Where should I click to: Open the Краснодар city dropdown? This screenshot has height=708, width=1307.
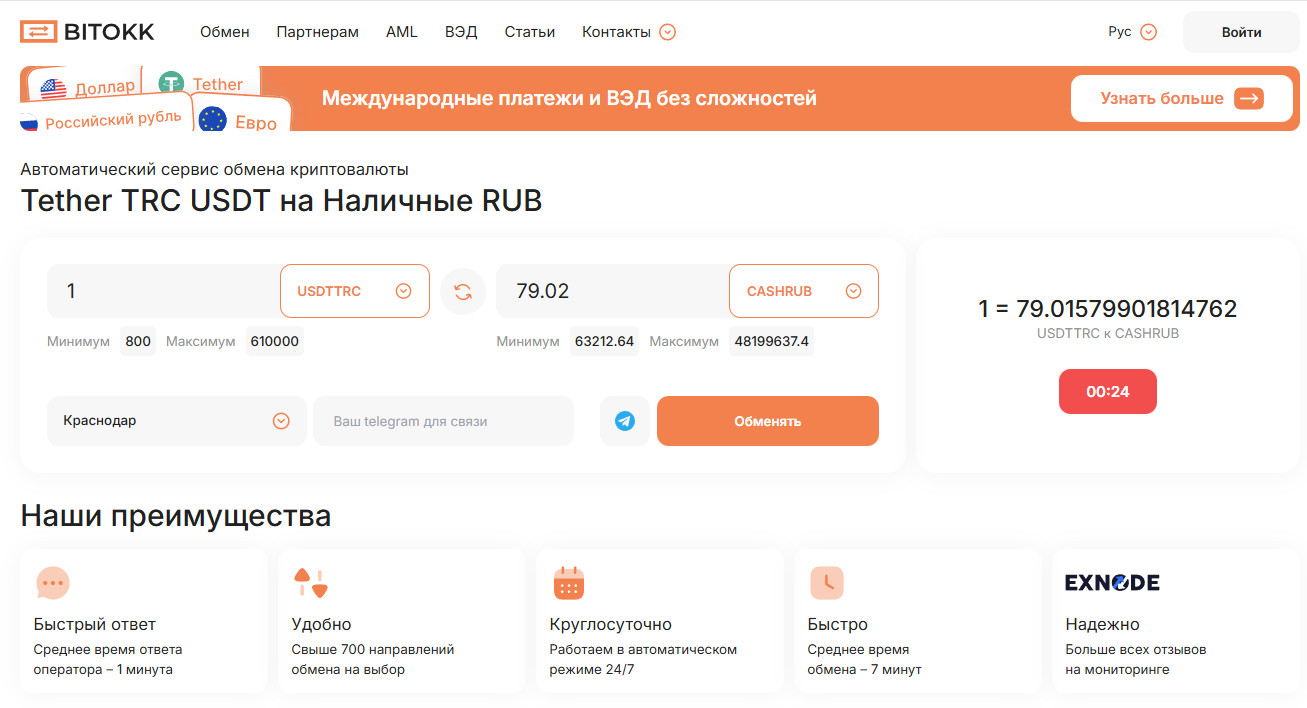(x=177, y=421)
